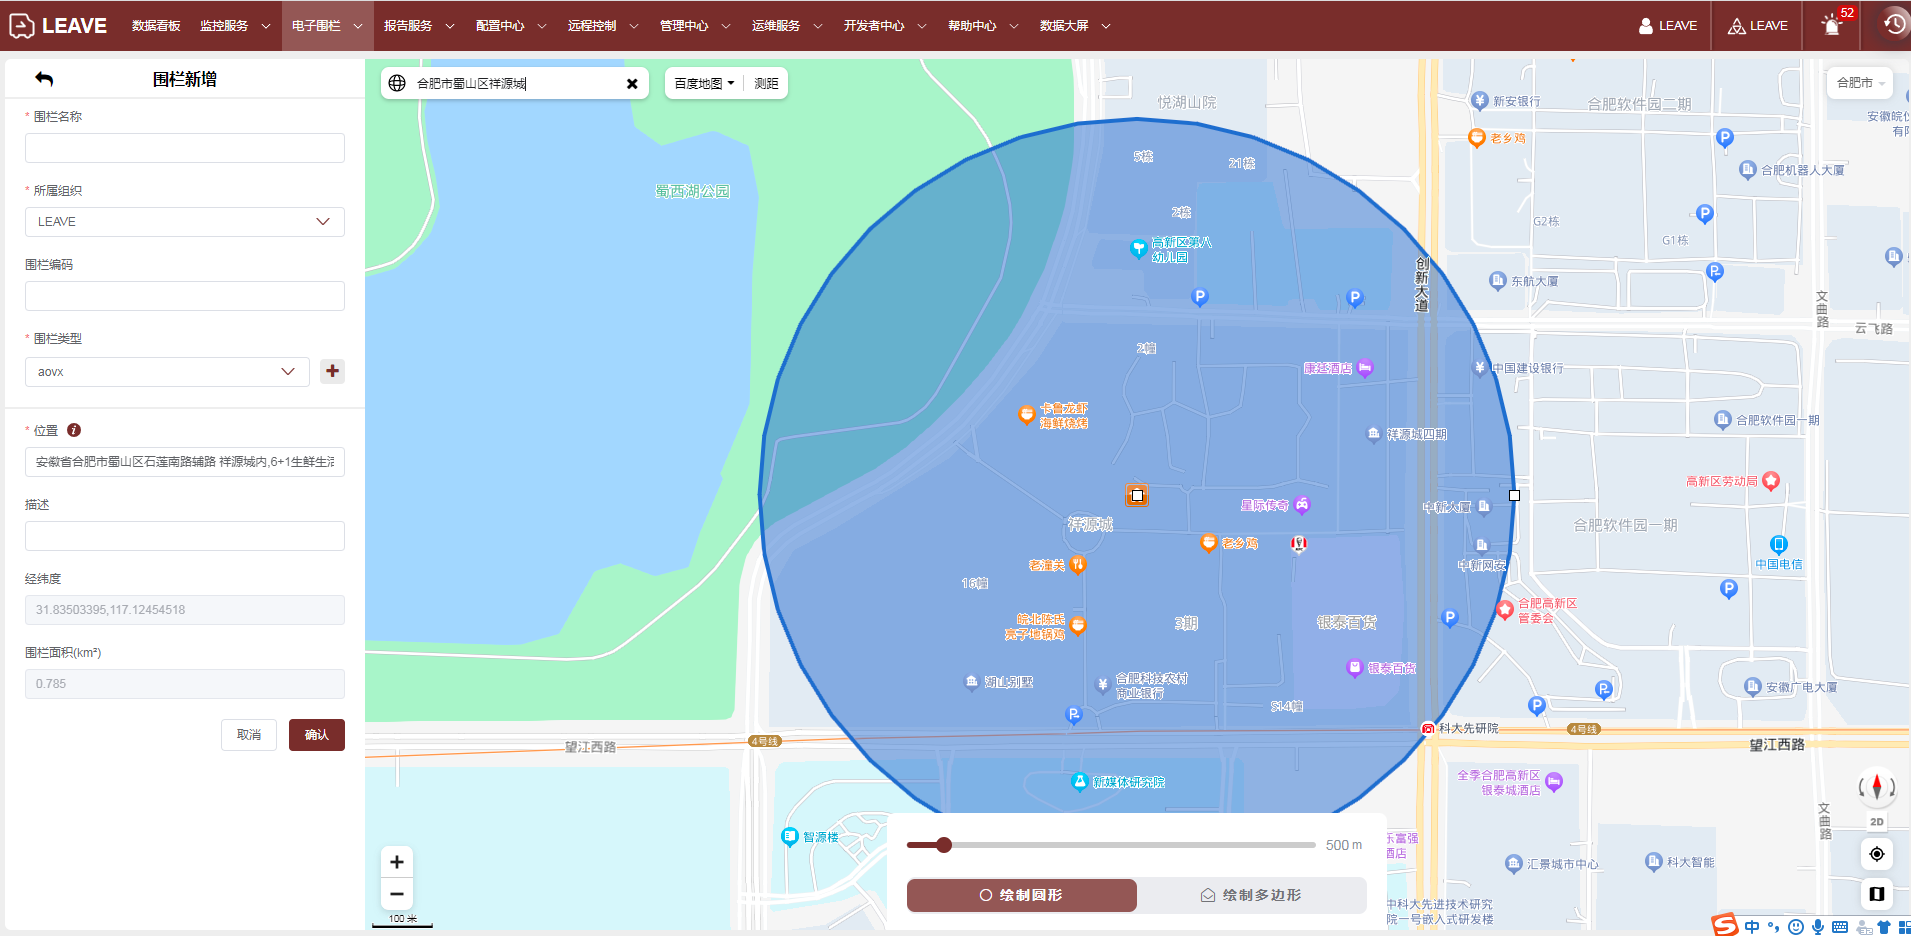
Task: Open the 围栏类型 aovx dropdown
Action: [167, 372]
